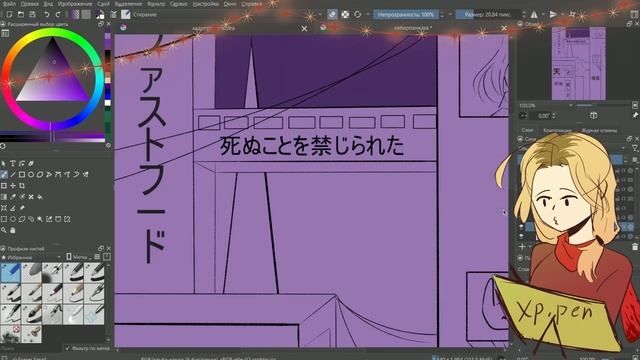Open the 'Правка' menu
This screenshot has width=640, height=360.
point(29,4)
